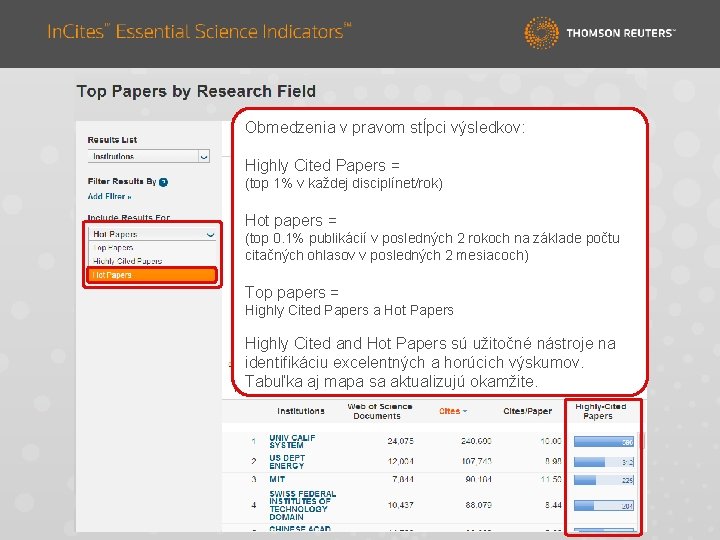Expand the Hot Papers include-results dropdown
720x540 pixels.
[x=152, y=234]
